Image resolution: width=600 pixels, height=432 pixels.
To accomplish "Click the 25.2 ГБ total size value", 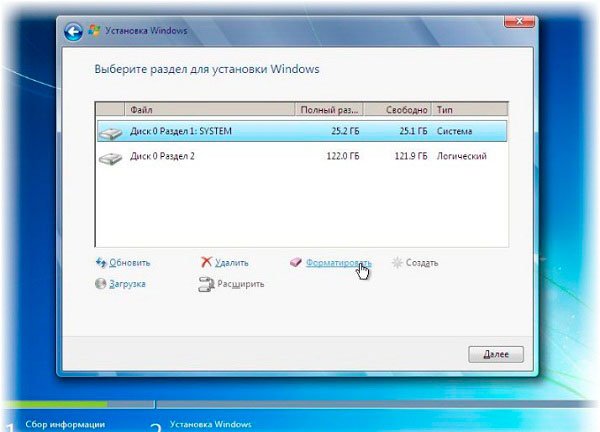I will pyautogui.click(x=345, y=131).
